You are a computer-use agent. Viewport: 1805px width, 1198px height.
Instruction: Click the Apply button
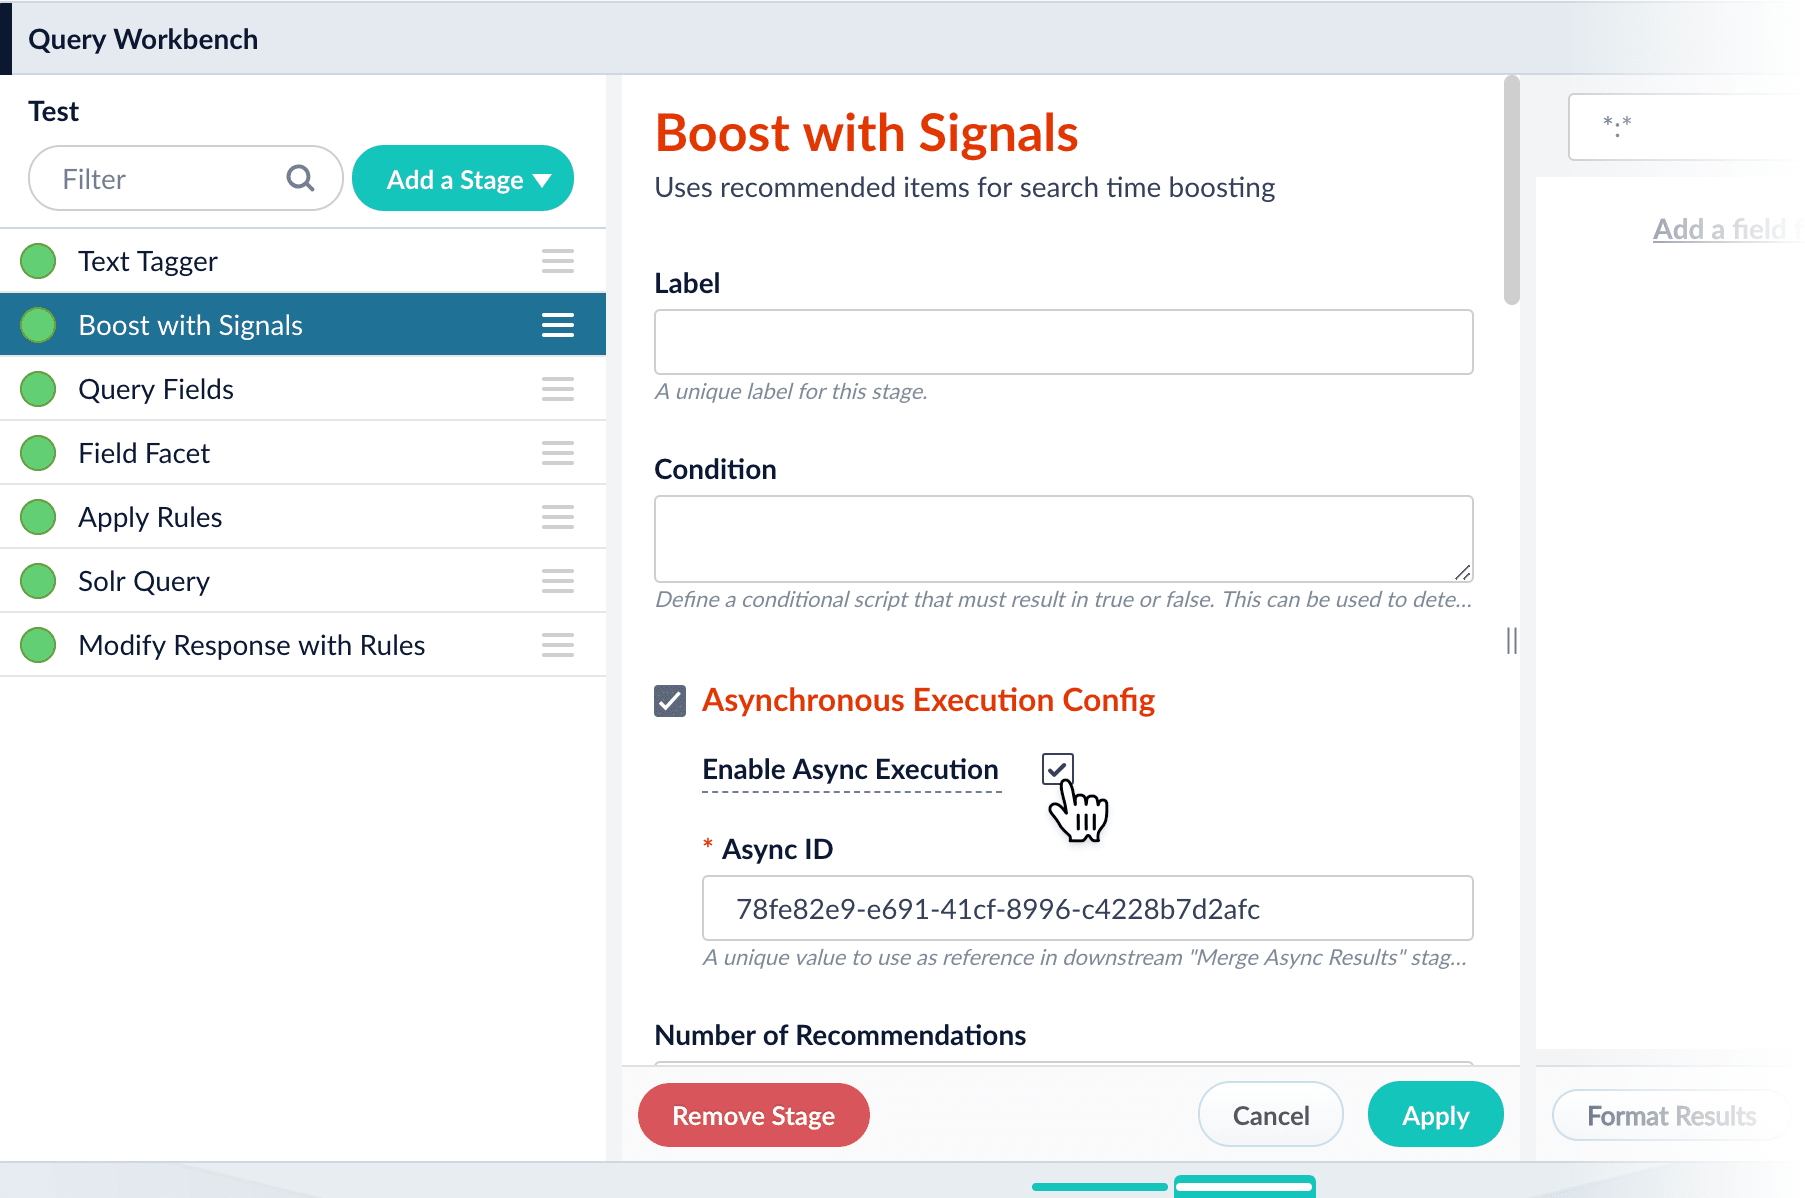[x=1435, y=1115]
